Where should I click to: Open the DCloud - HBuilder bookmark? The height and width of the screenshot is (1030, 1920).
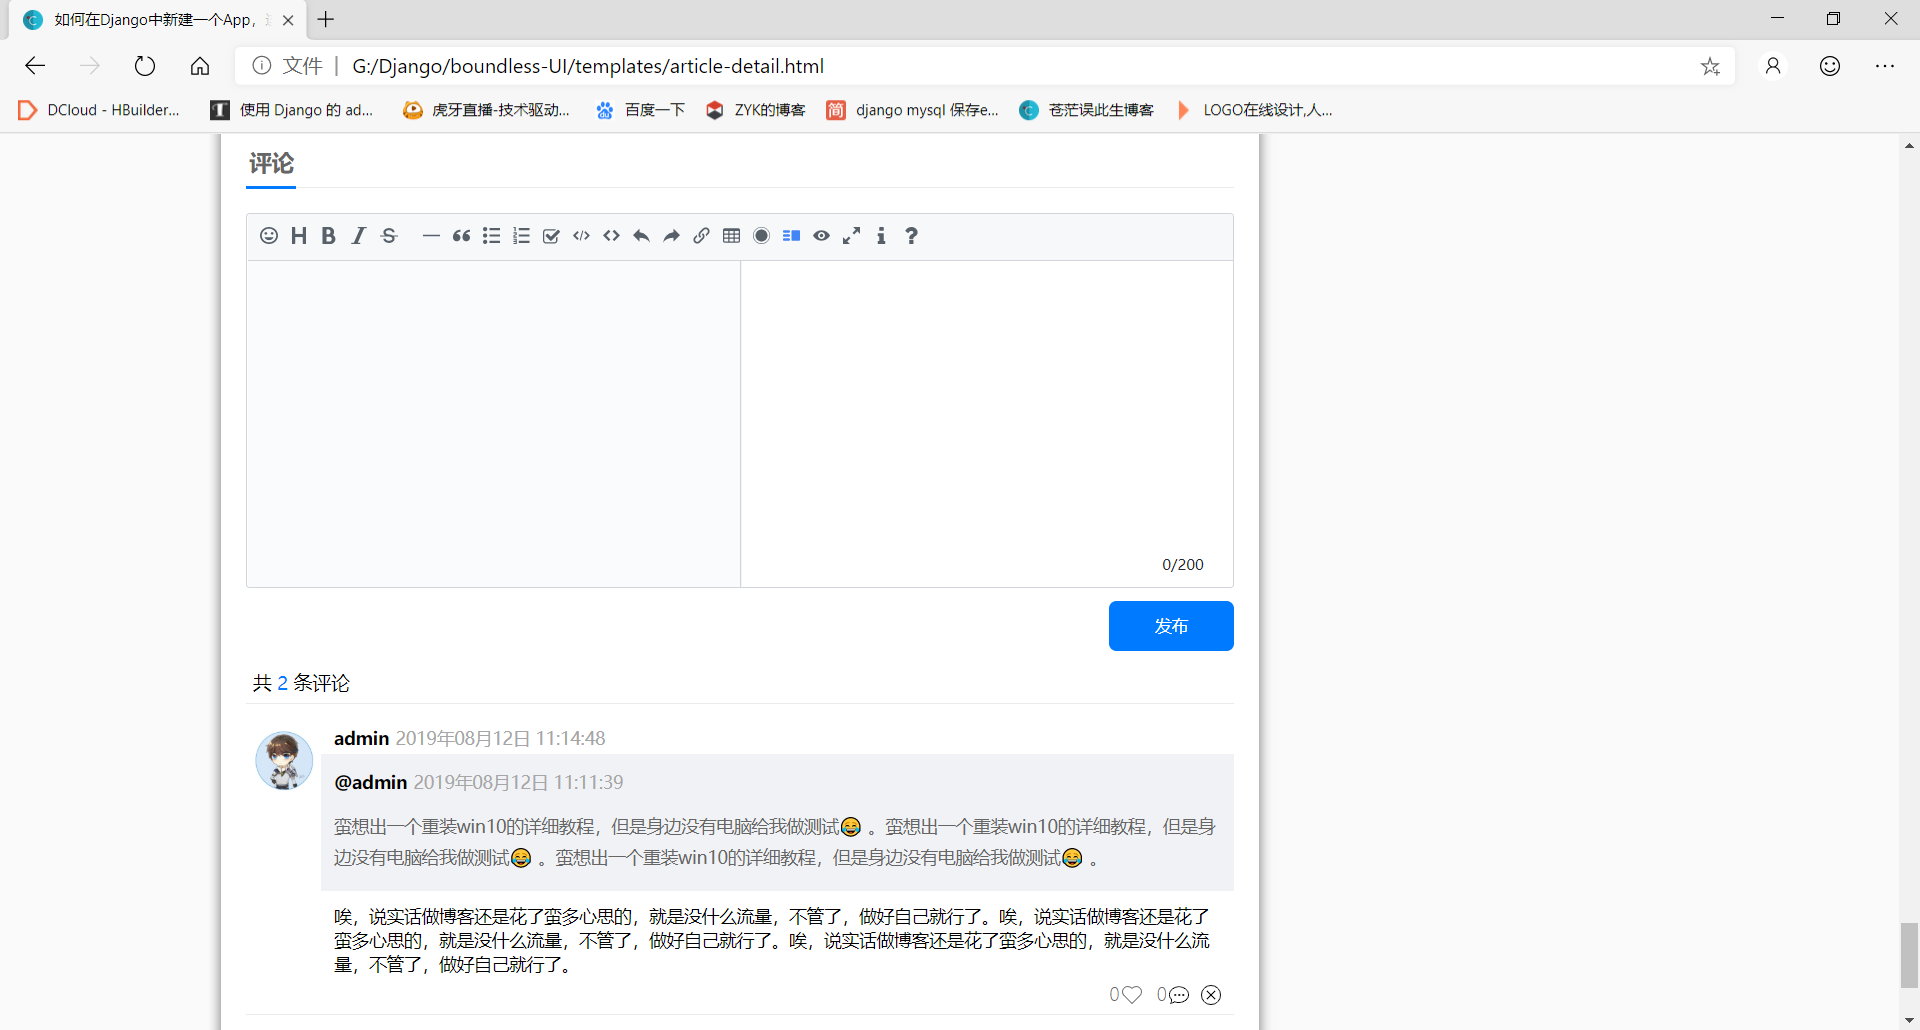(x=100, y=110)
